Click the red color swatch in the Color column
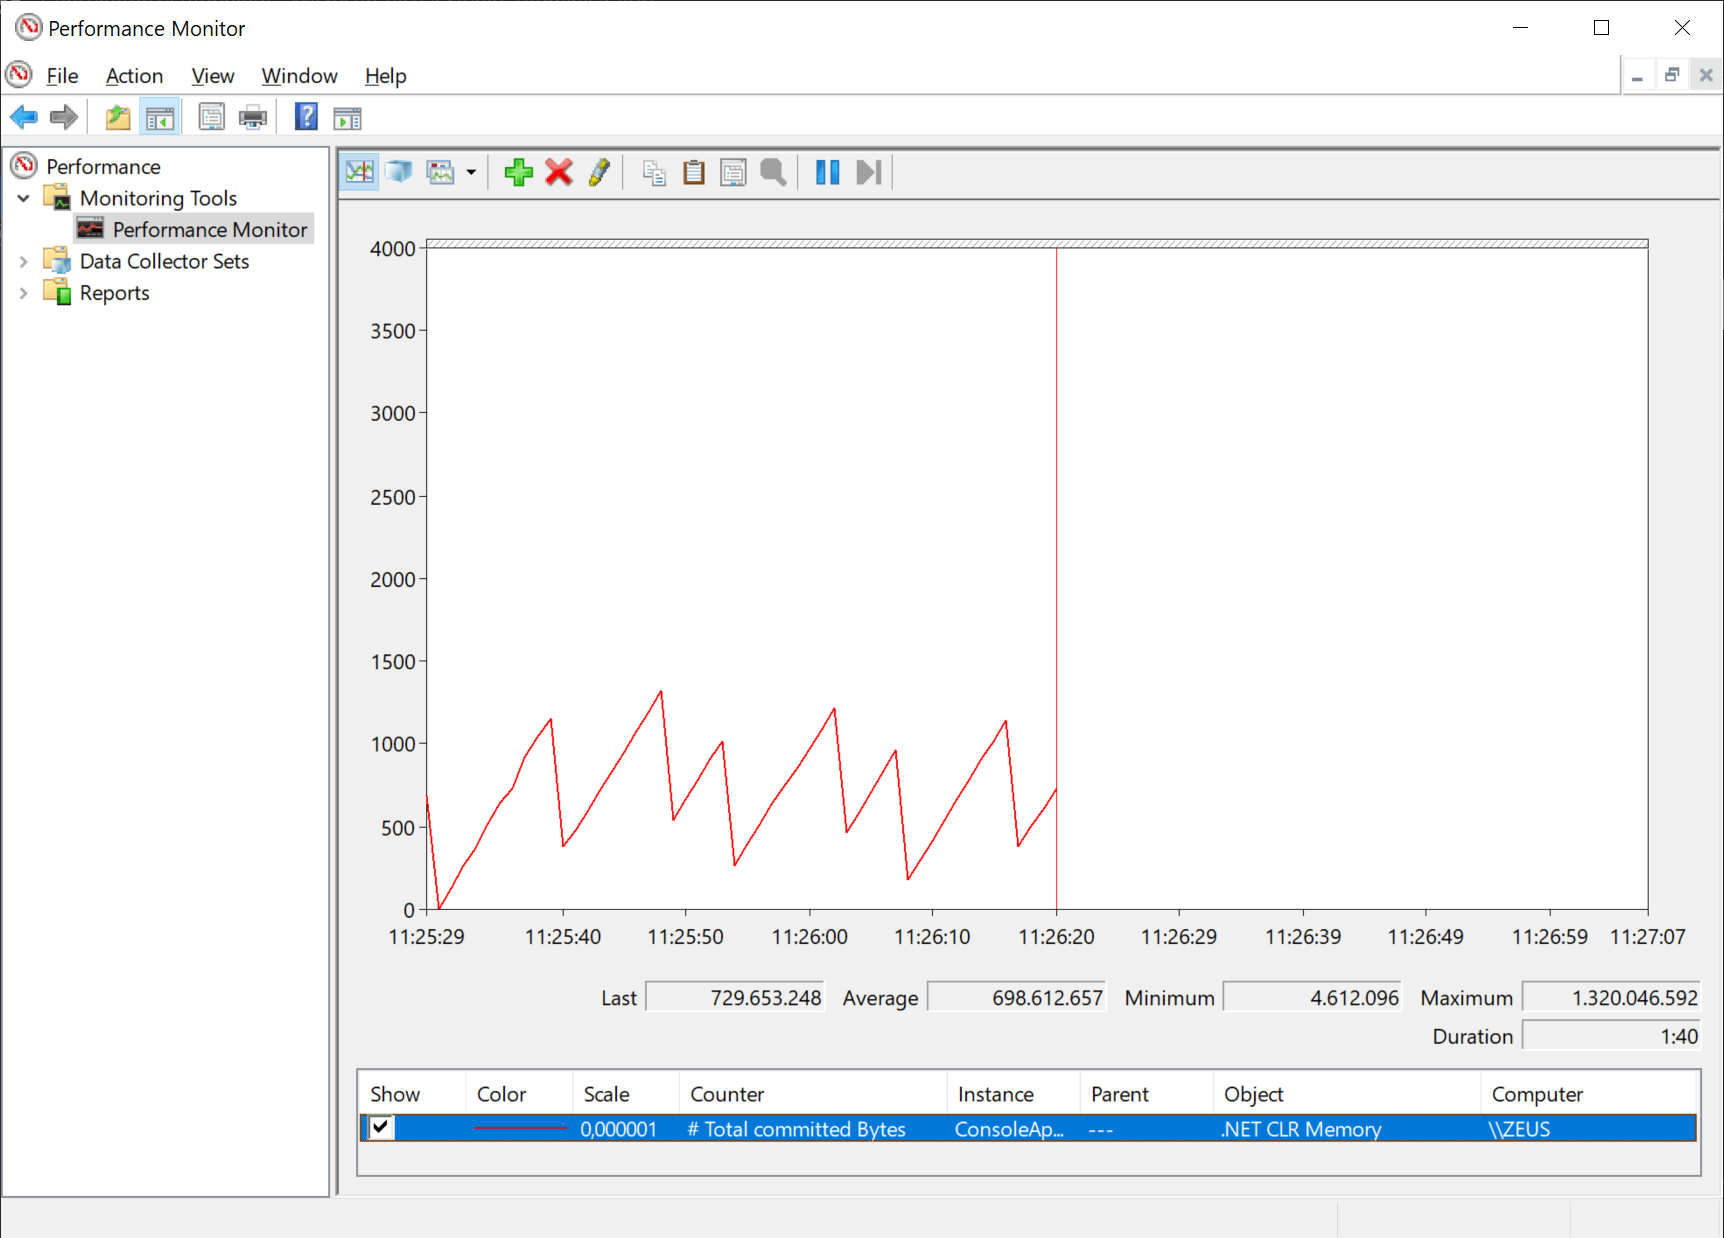Viewport: 1724px width, 1238px height. pyautogui.click(x=519, y=1128)
